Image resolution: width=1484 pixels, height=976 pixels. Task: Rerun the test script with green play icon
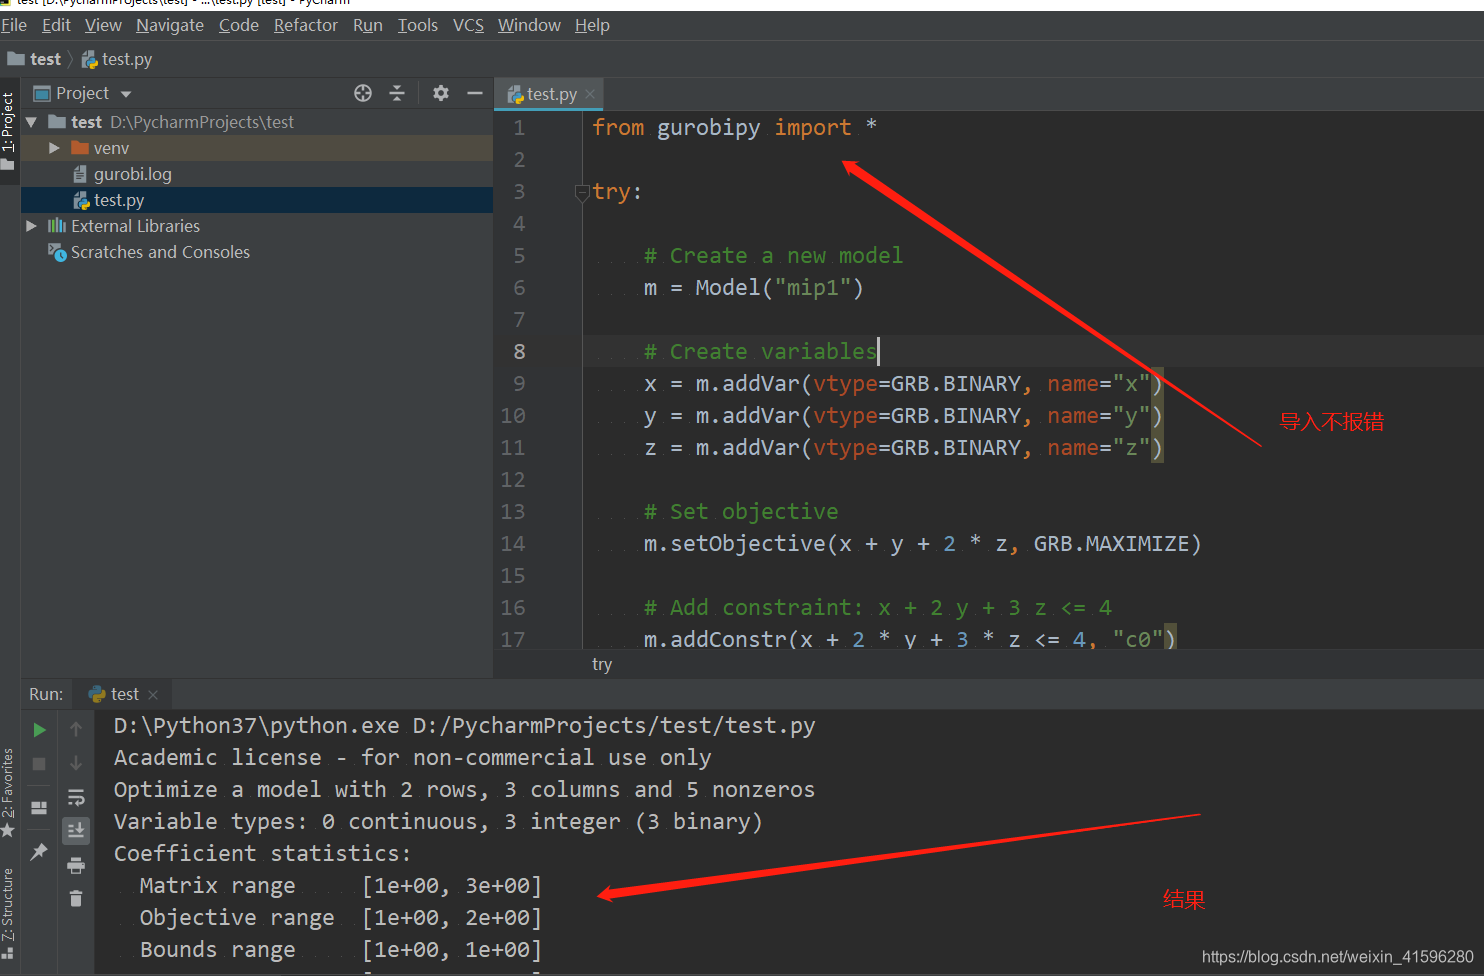39,730
